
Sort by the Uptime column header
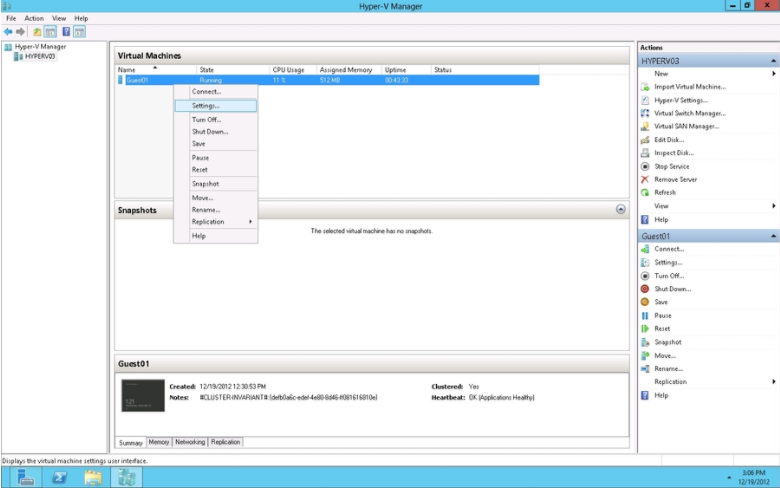[x=406, y=70]
